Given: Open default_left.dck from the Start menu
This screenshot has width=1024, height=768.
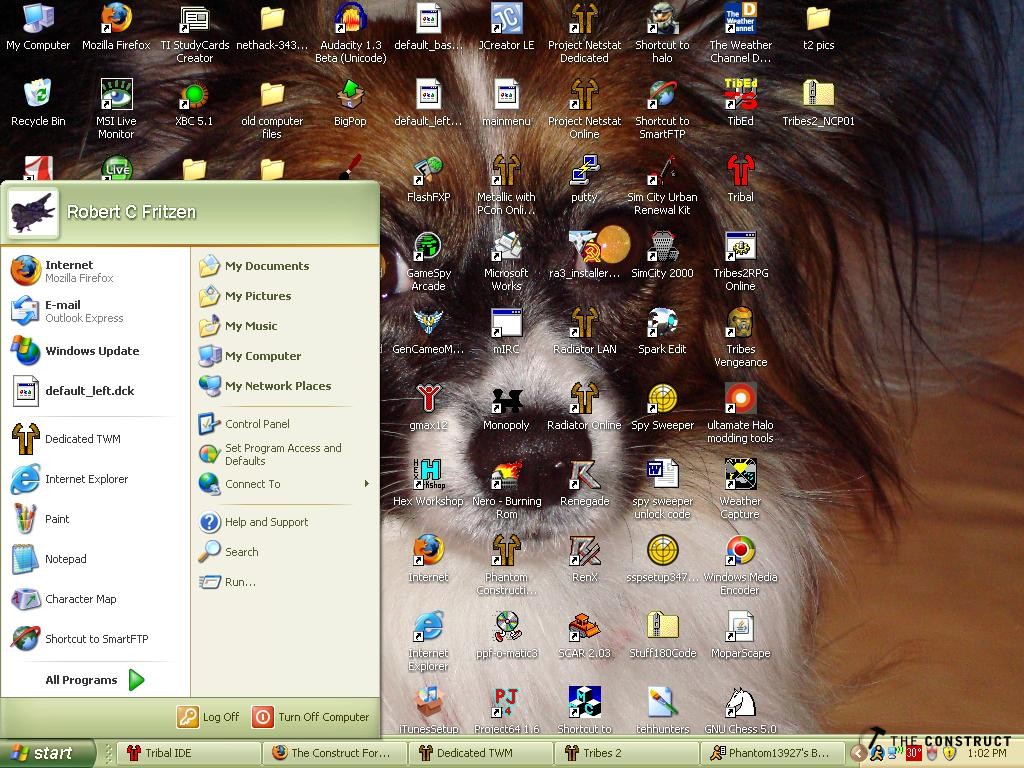Looking at the screenshot, I should click(95, 391).
